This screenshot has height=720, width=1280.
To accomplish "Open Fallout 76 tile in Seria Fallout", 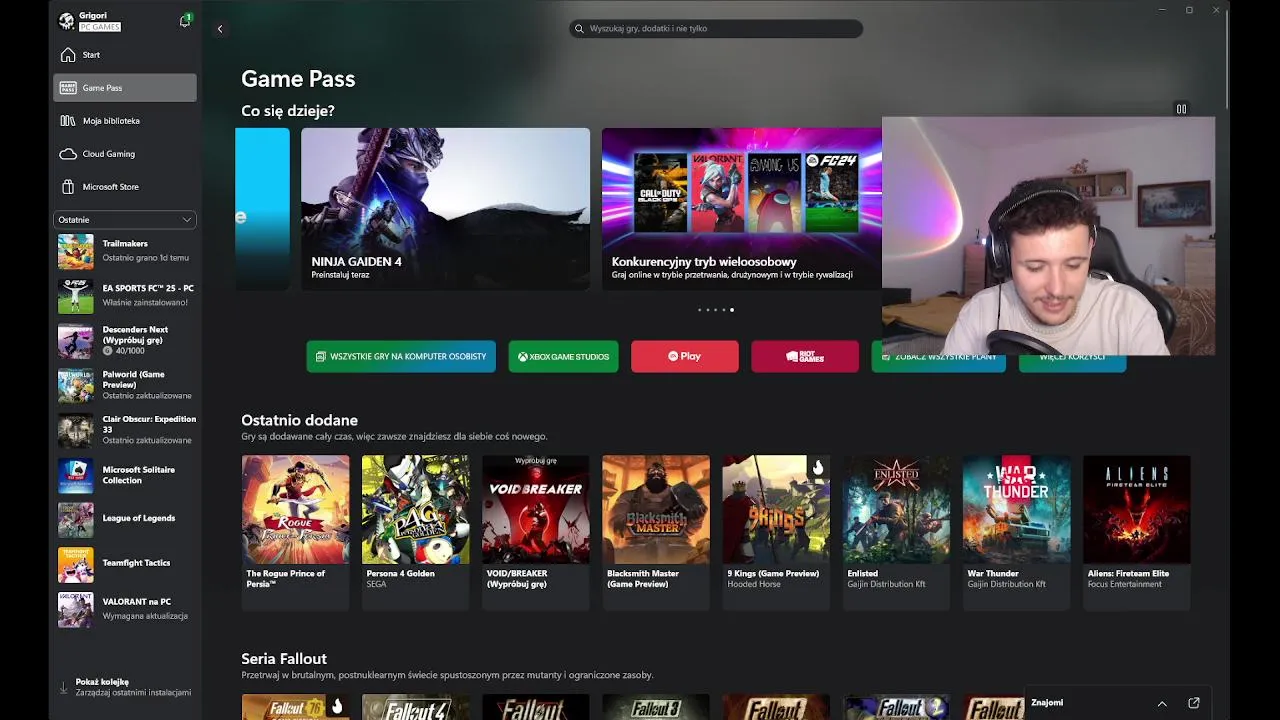I will [296, 707].
